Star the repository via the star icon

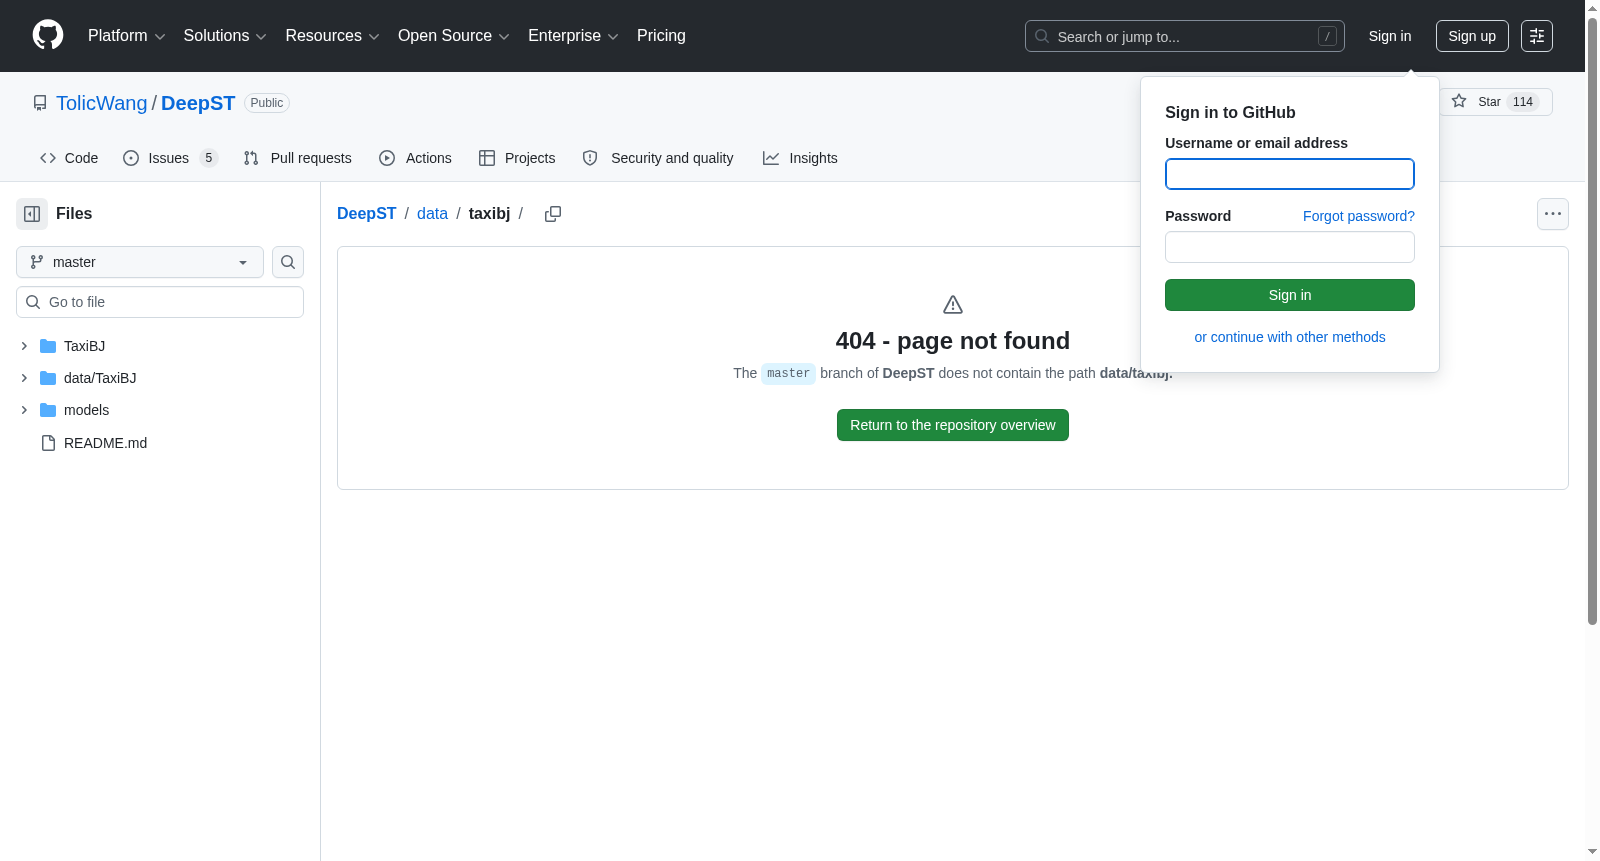click(1459, 101)
